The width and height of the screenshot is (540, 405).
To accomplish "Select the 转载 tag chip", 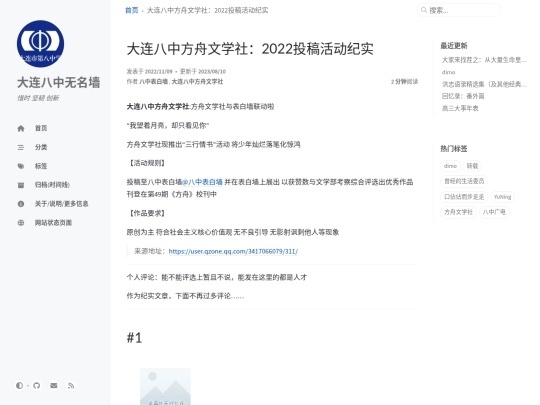I will pos(472,166).
